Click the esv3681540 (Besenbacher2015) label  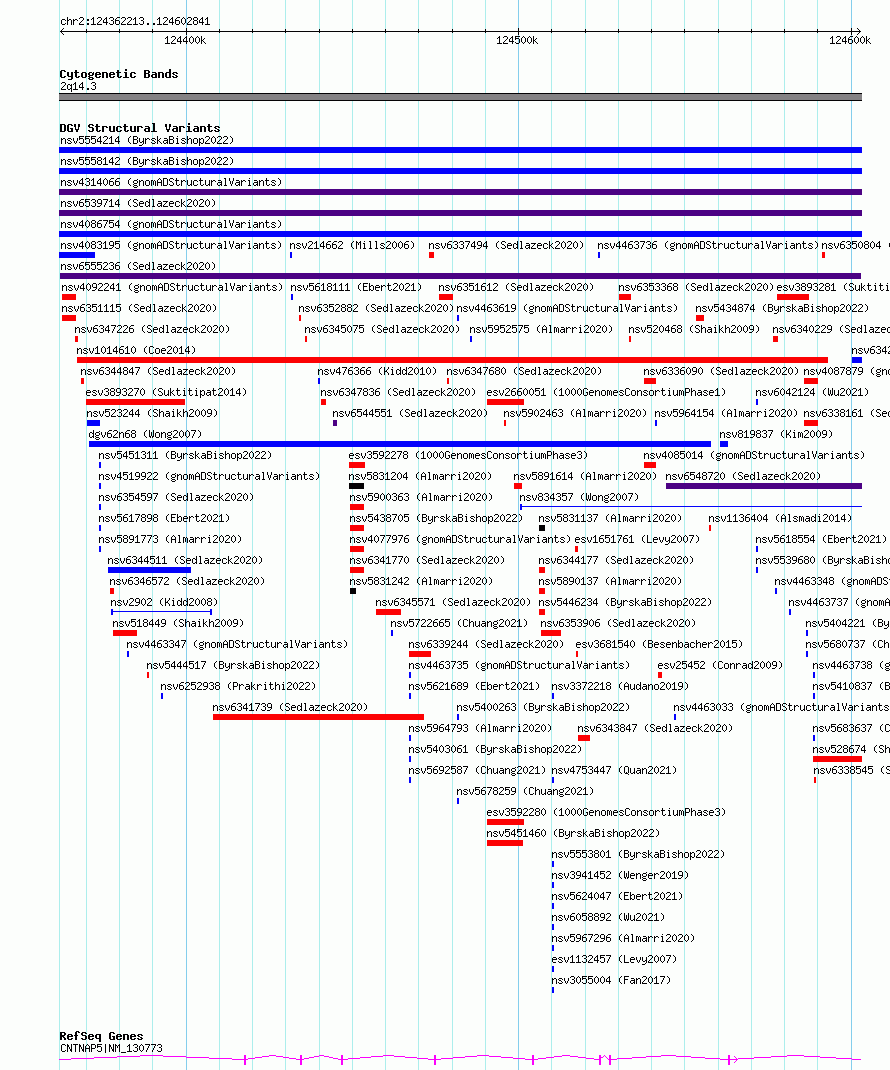[659, 645]
